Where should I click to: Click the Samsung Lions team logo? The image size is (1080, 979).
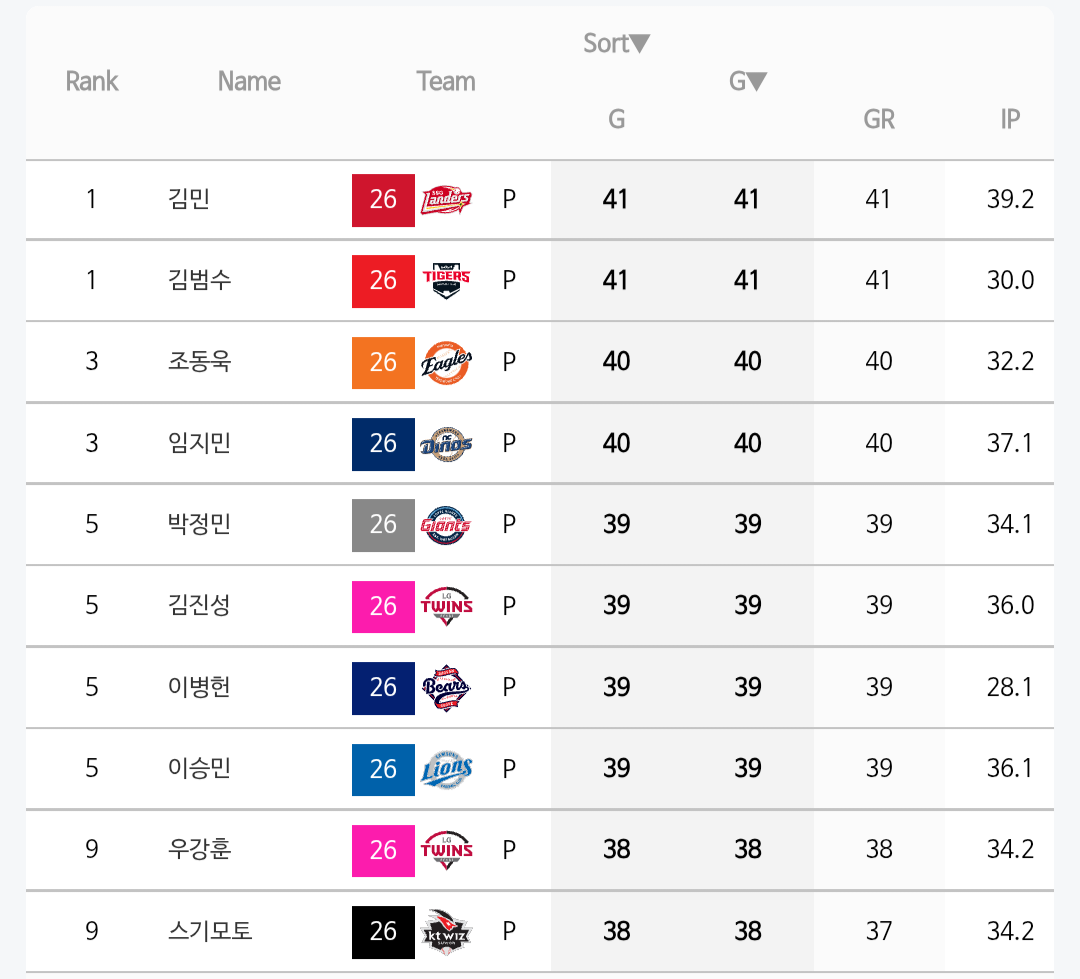click(446, 769)
